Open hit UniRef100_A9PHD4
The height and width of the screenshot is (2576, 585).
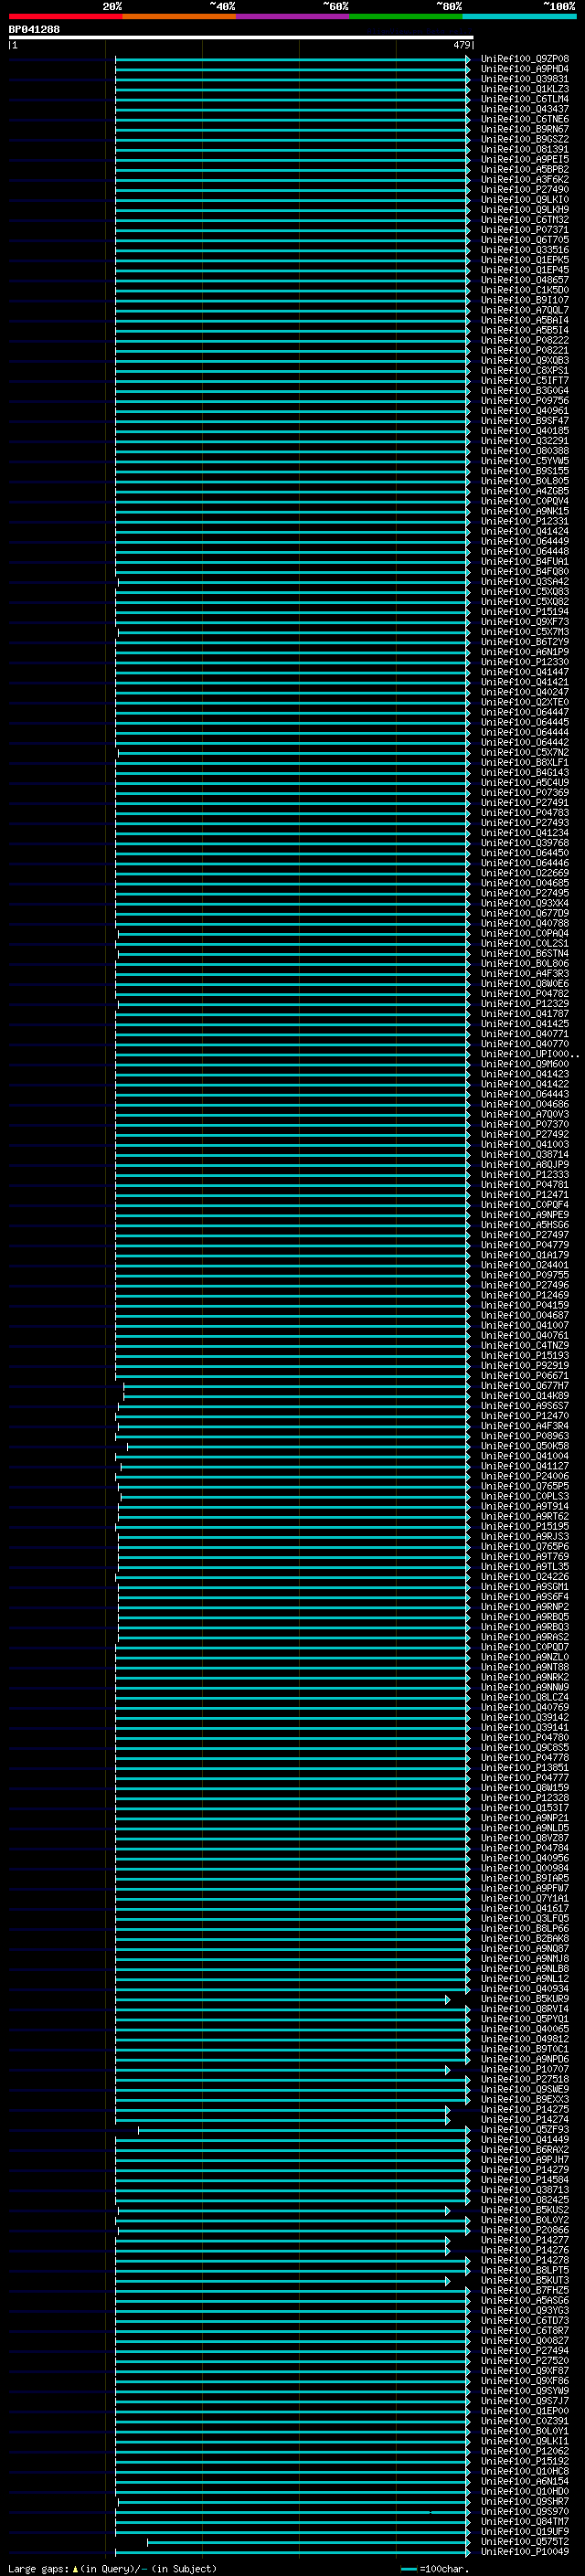point(525,69)
